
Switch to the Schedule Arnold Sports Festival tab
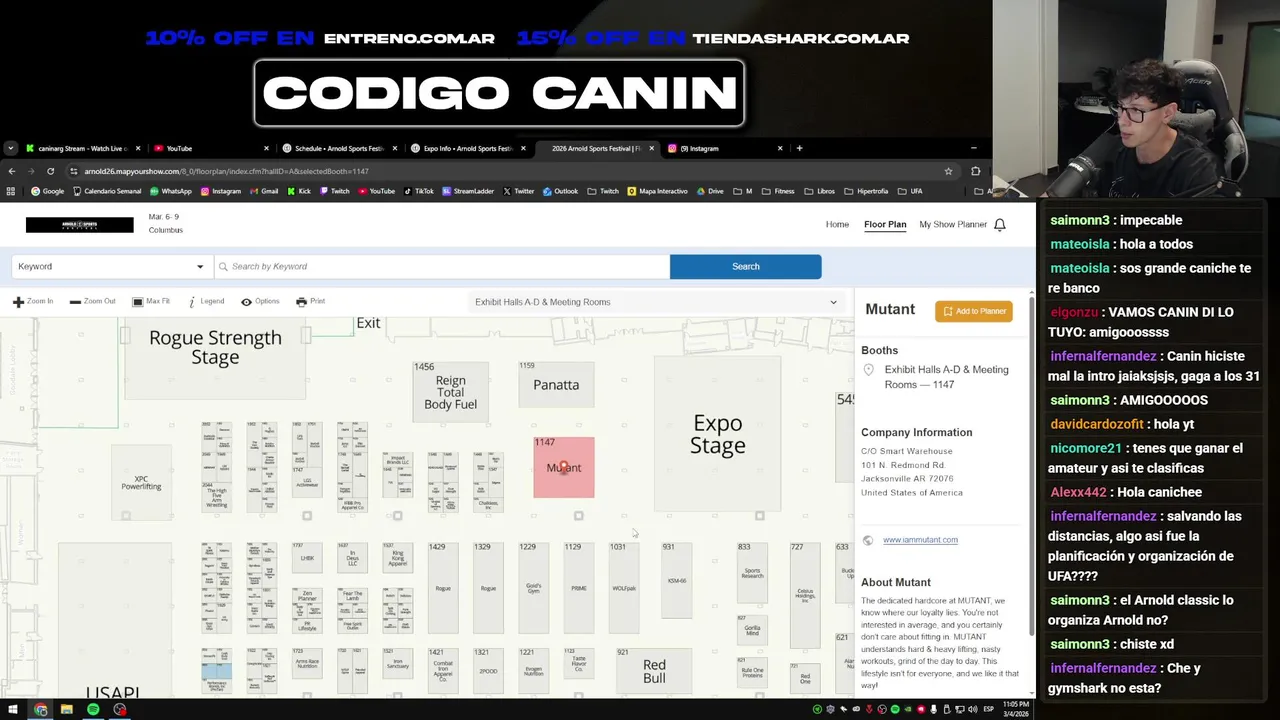pyautogui.click(x=338, y=148)
